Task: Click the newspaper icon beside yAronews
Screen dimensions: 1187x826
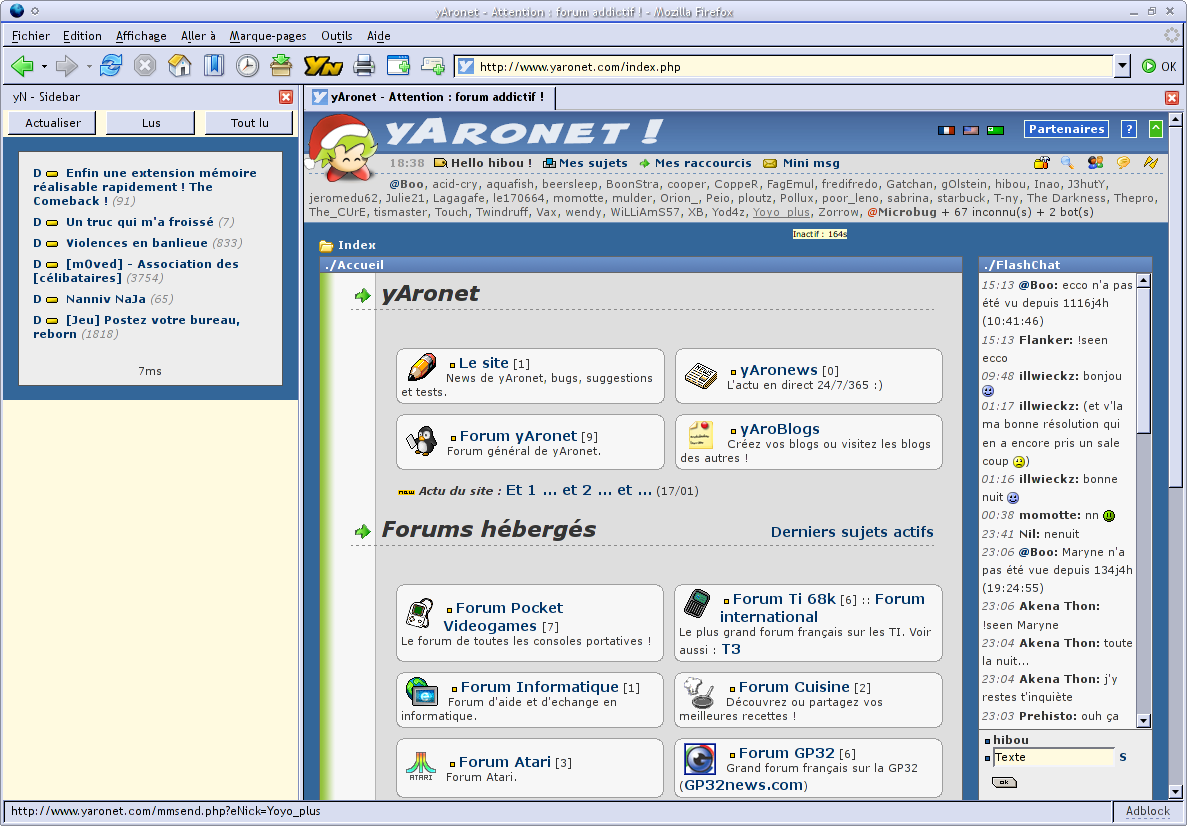Action: click(701, 375)
